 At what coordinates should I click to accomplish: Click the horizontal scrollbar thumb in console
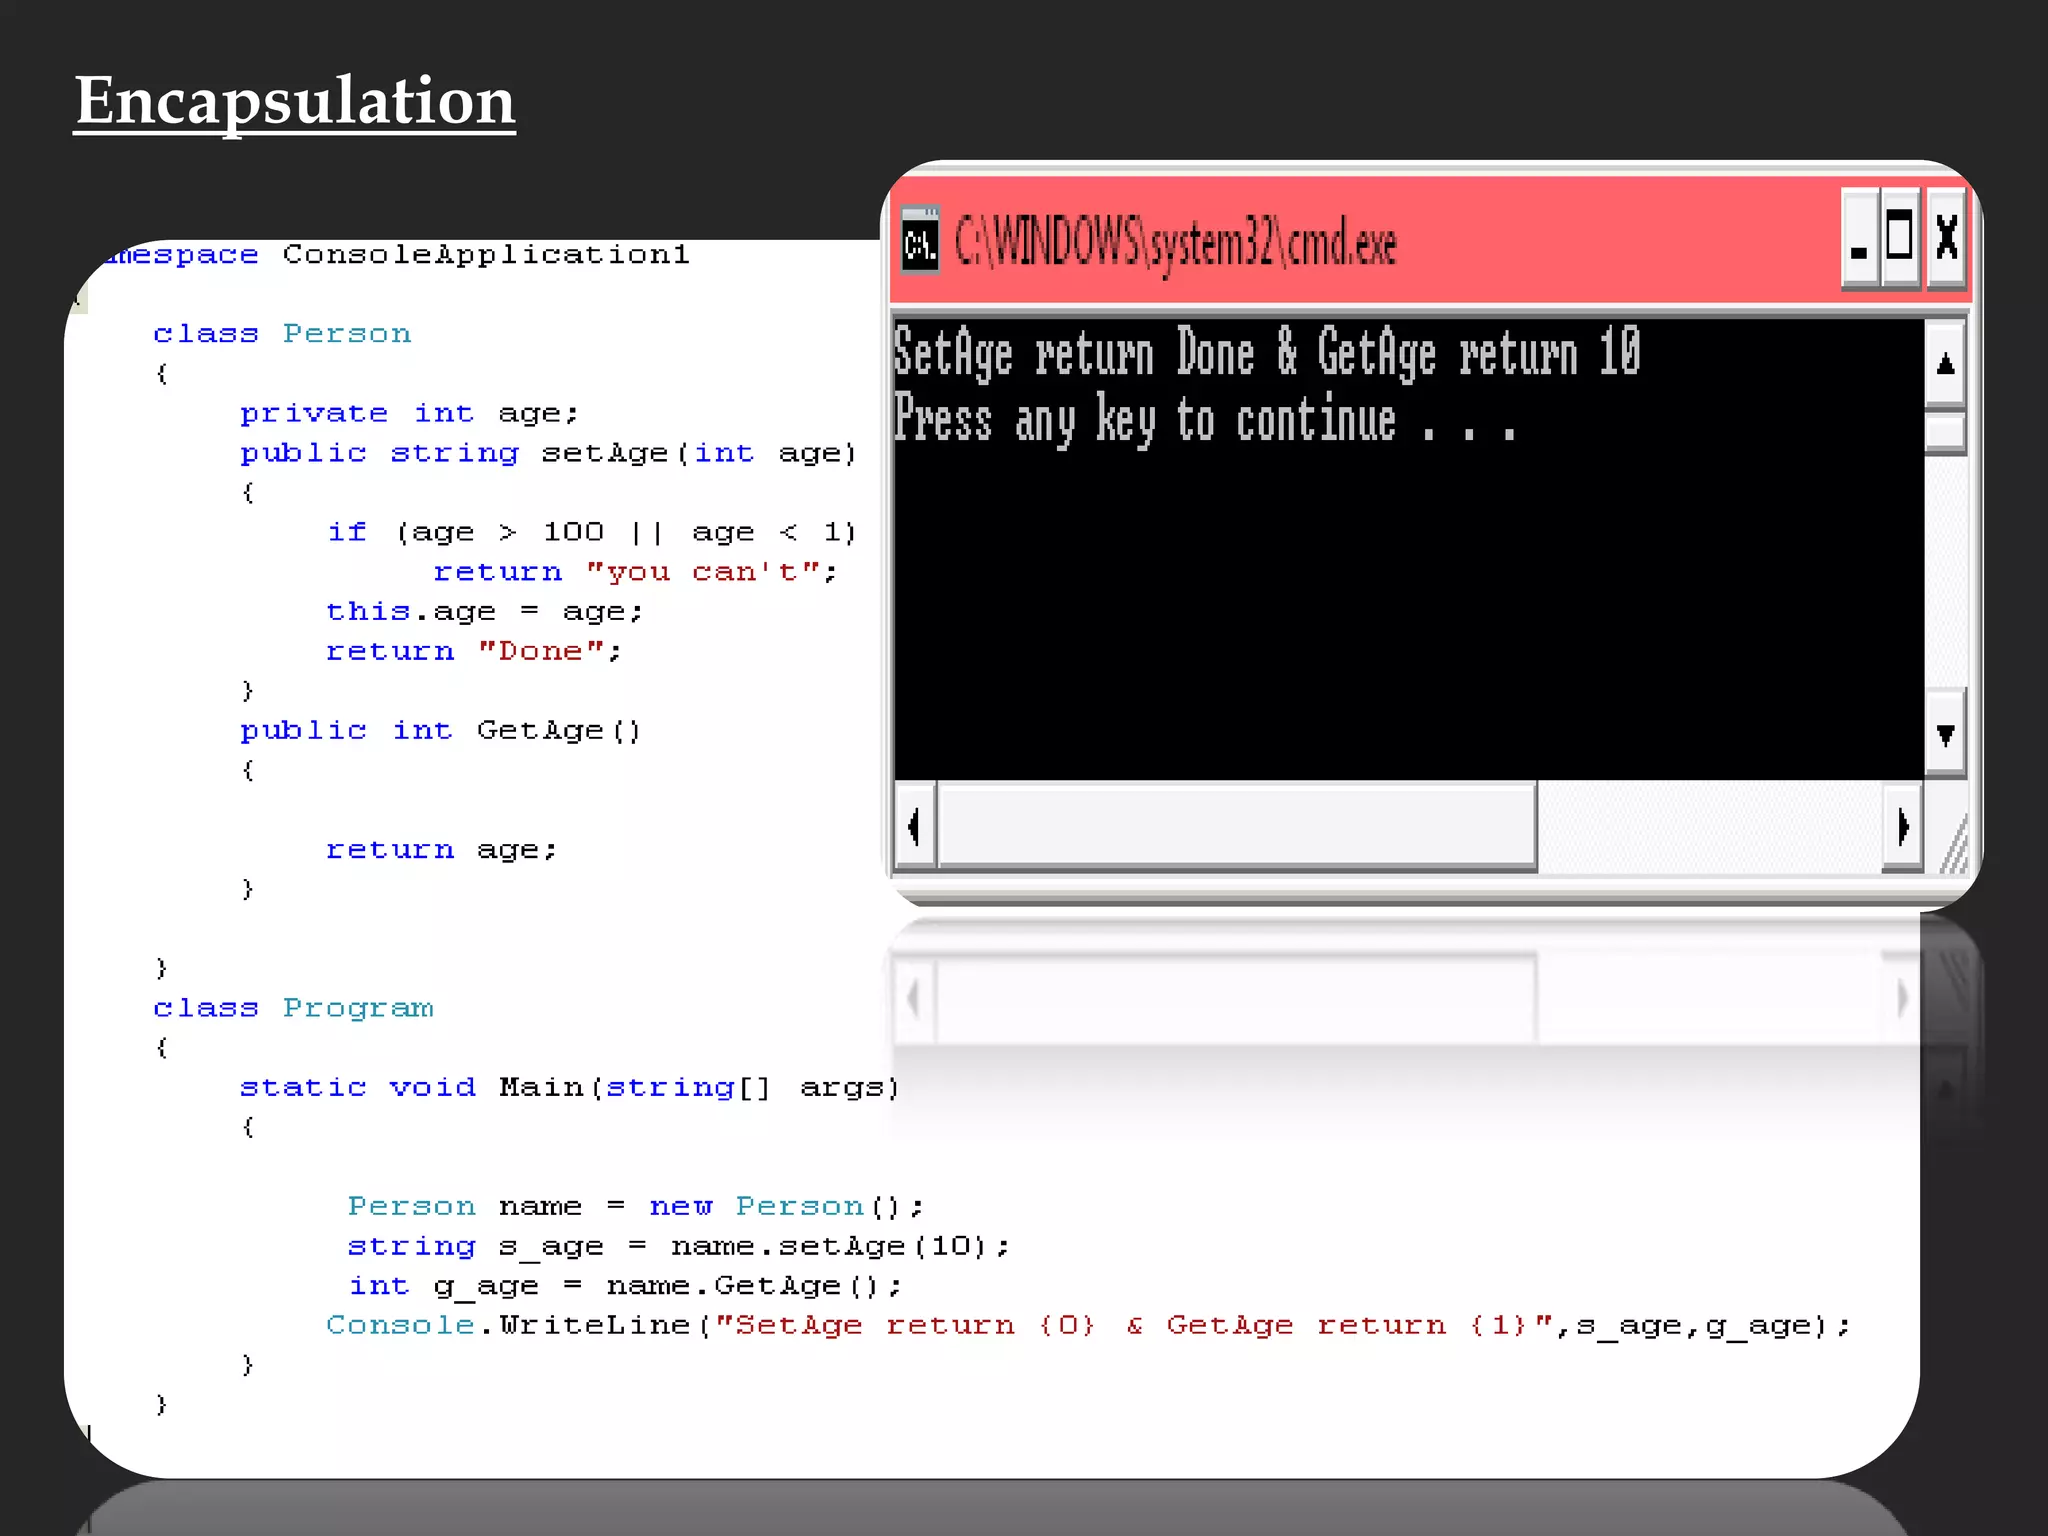pyautogui.click(x=1236, y=827)
